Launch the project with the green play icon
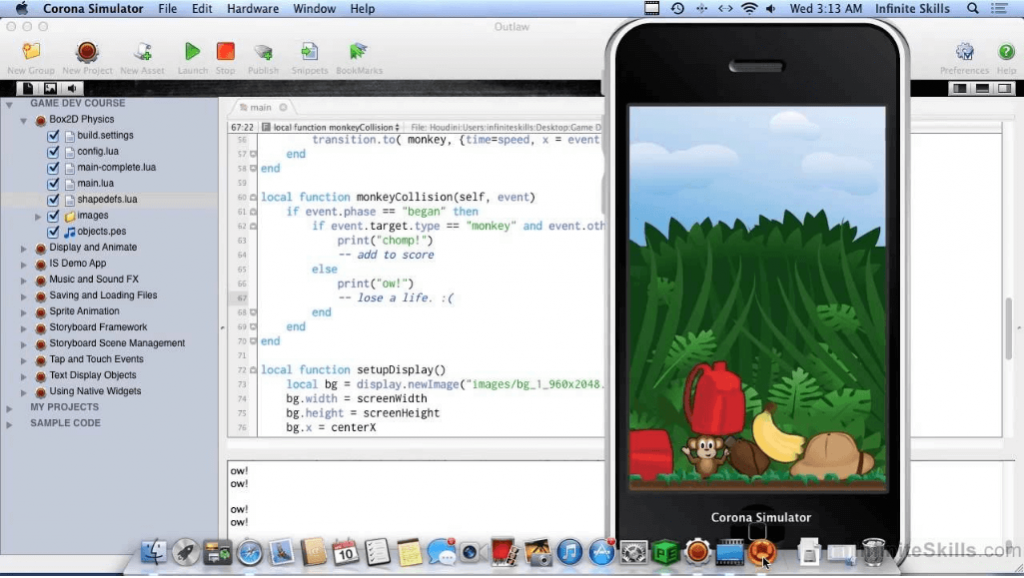 pos(192,52)
